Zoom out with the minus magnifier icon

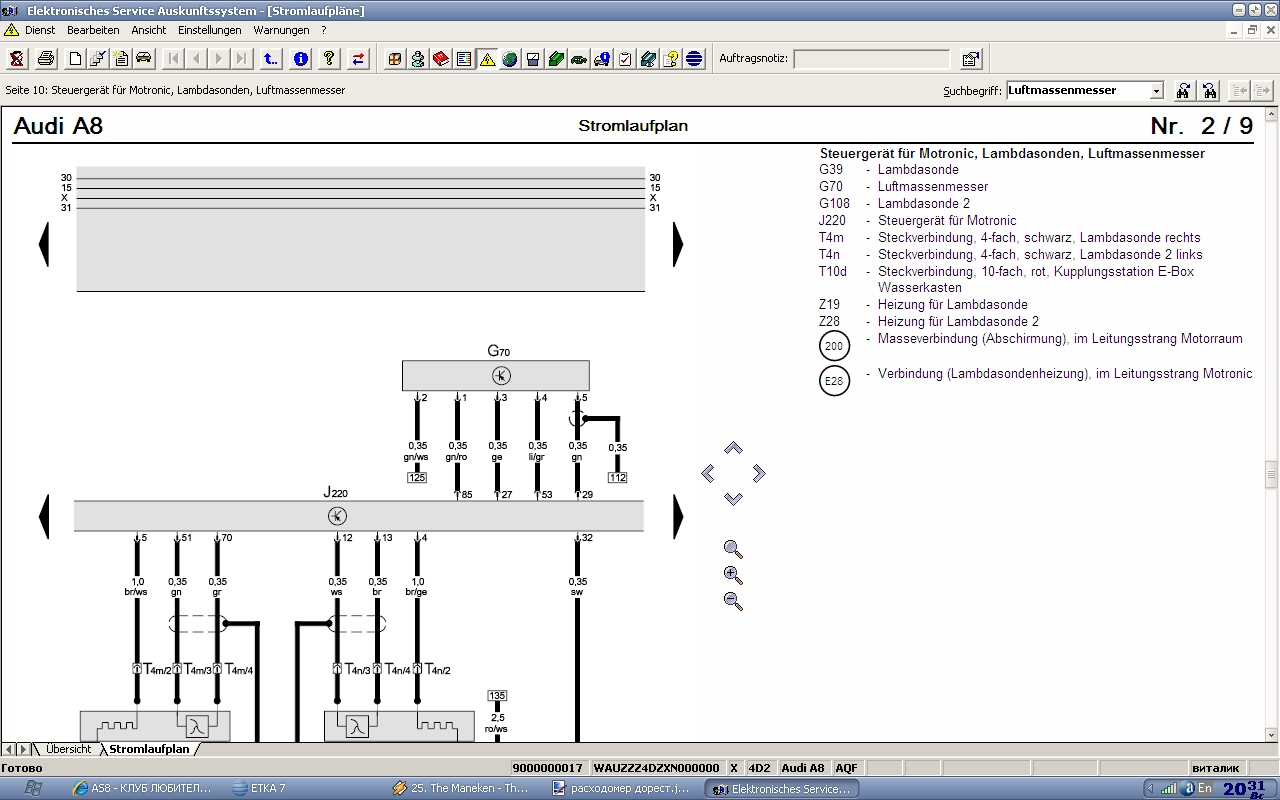(x=733, y=601)
